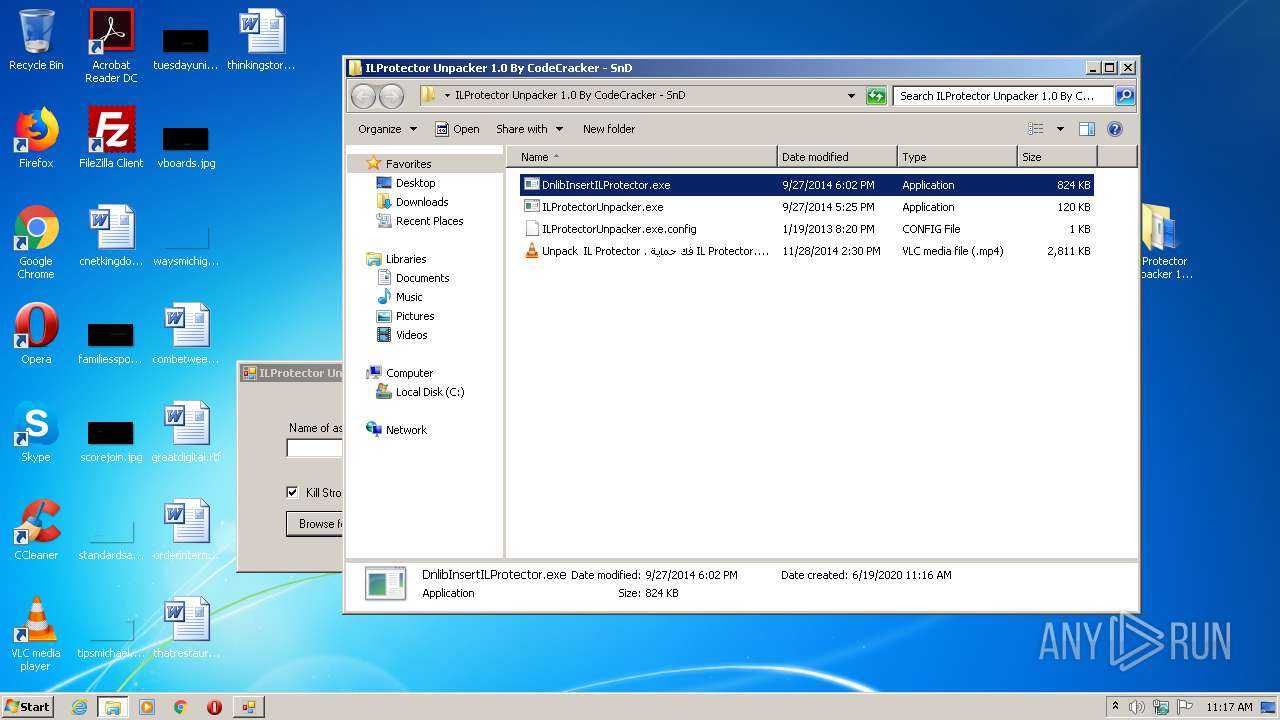Open VLC media player desktop shortcut
Screen dimensions: 1280x720
[36, 634]
